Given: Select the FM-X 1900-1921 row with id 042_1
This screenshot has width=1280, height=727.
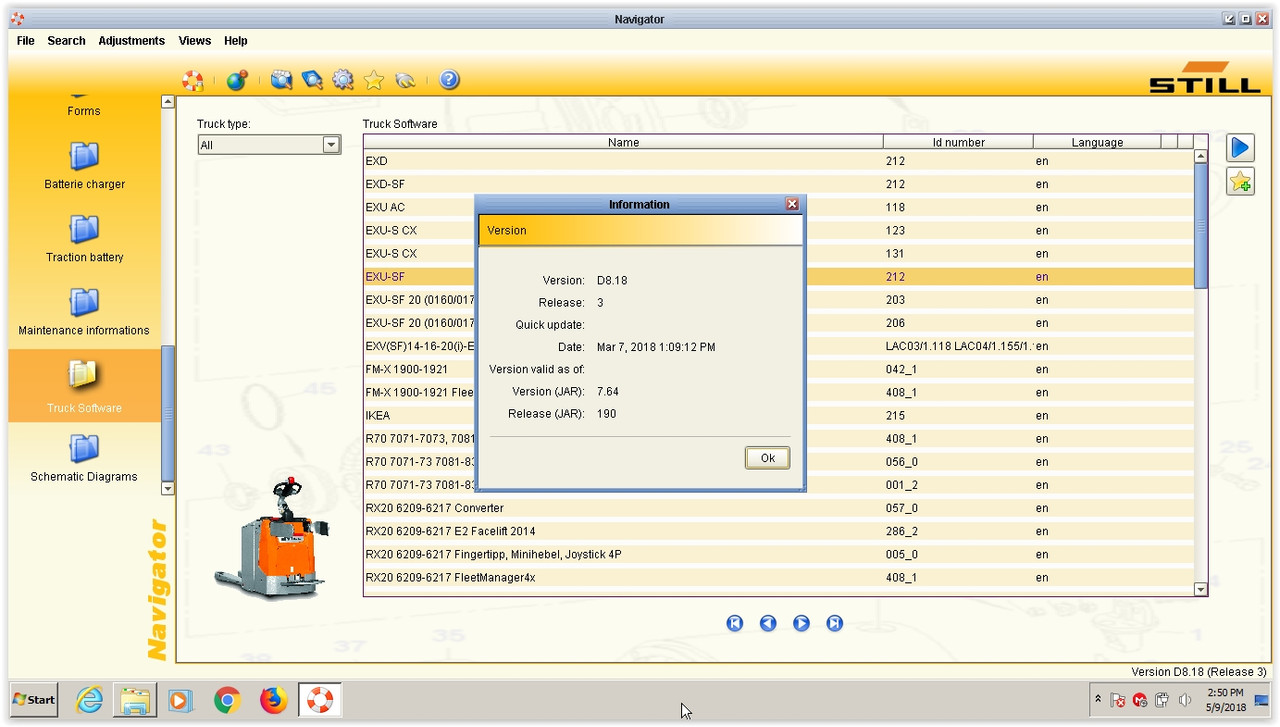Looking at the screenshot, I should [x=779, y=369].
